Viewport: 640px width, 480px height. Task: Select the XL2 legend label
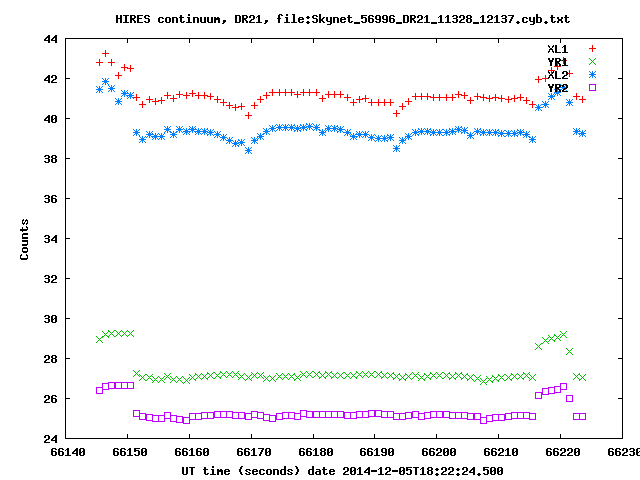coord(558,75)
